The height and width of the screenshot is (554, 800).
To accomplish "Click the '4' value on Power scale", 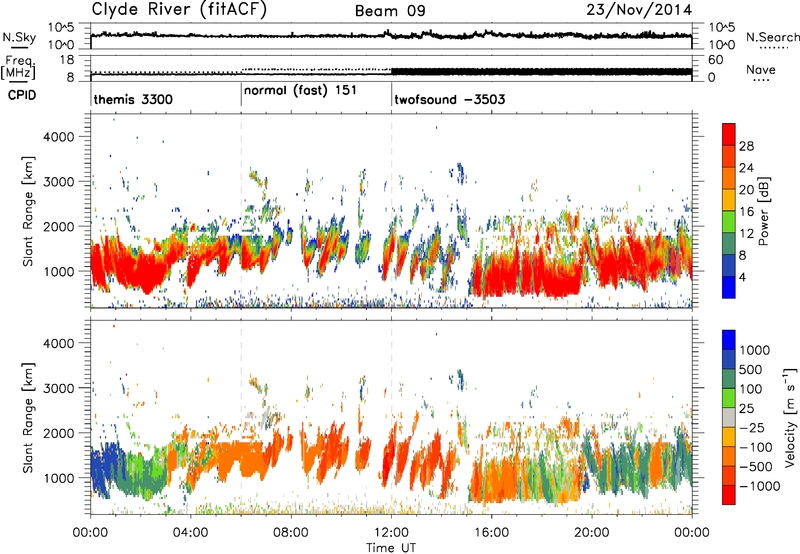I will pos(743,278).
